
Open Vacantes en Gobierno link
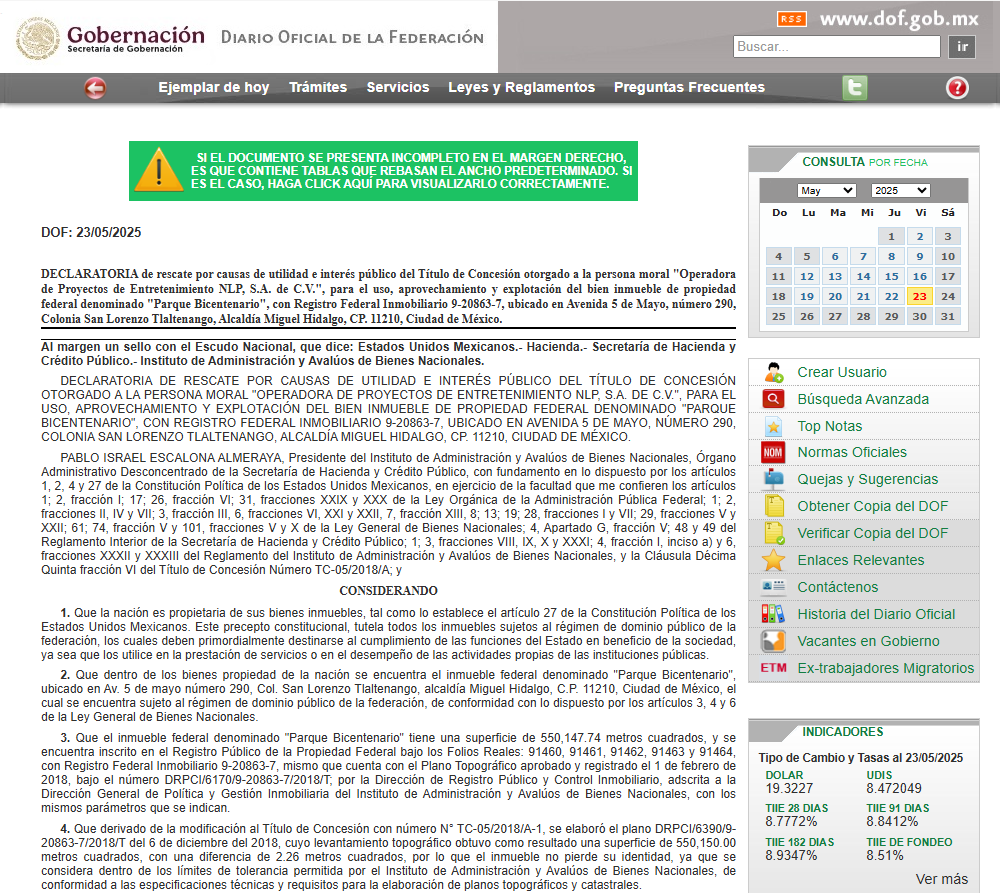pos(869,641)
